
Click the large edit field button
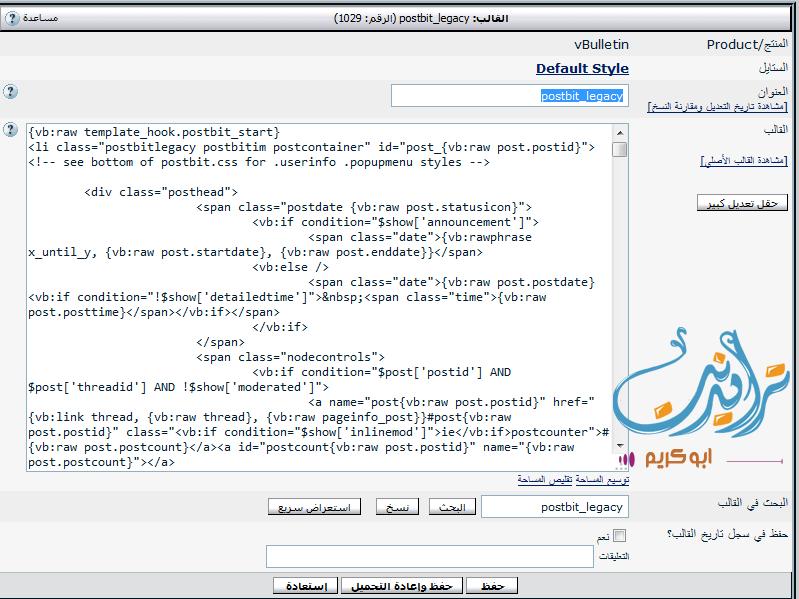(742, 203)
